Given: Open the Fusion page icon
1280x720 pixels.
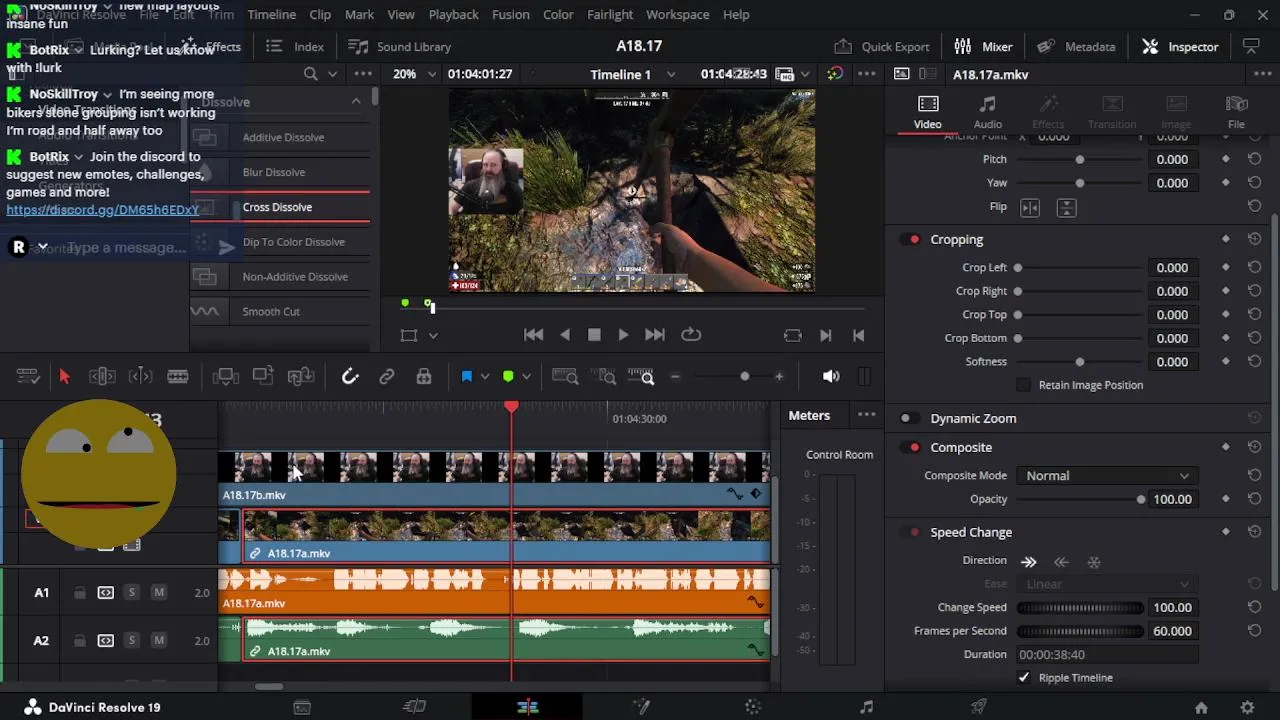Looking at the screenshot, I should [x=641, y=707].
